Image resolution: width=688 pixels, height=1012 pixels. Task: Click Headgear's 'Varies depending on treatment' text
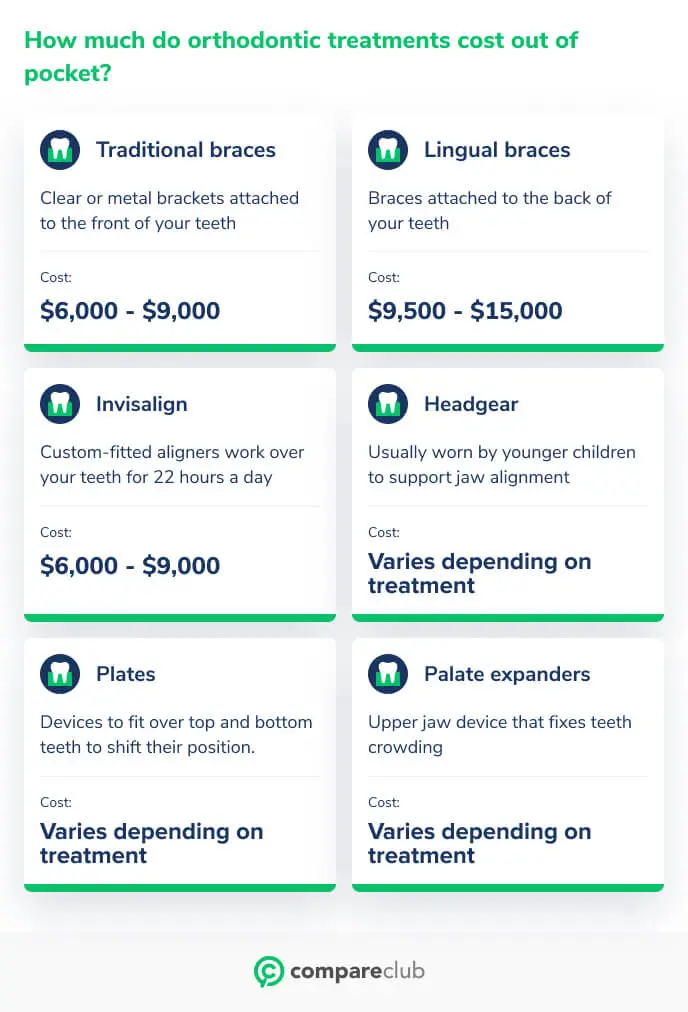(480, 573)
